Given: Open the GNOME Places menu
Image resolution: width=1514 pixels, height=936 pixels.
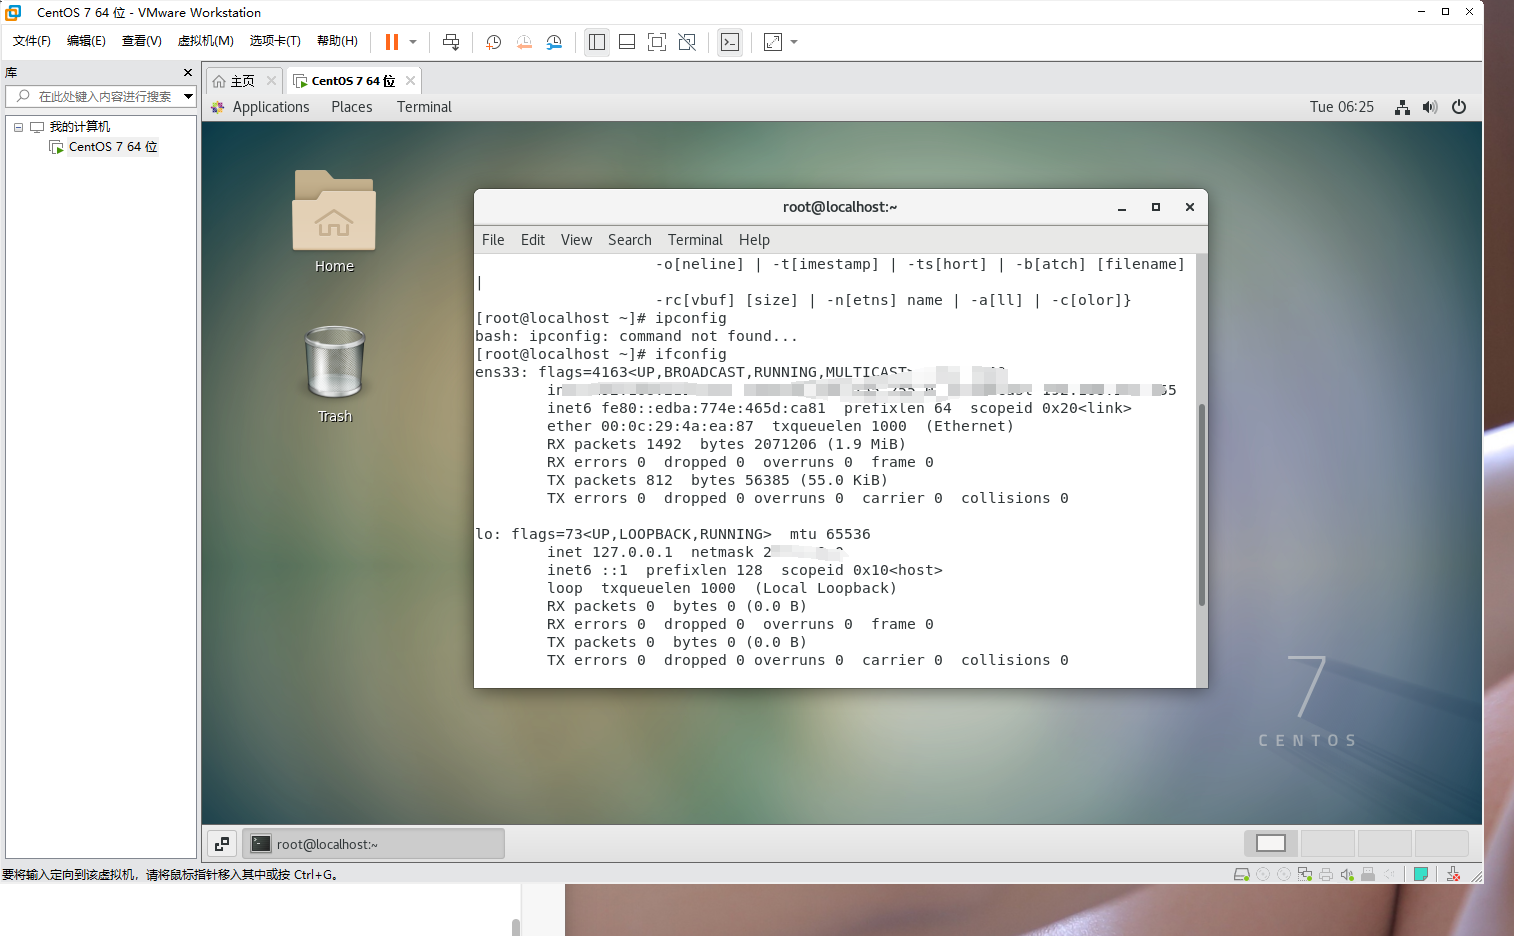Looking at the screenshot, I should (x=352, y=107).
